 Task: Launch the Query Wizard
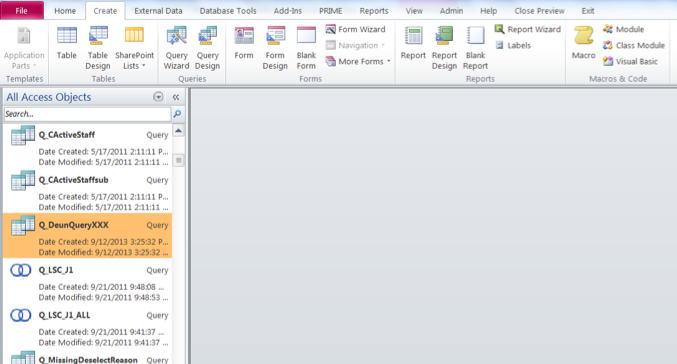point(176,47)
